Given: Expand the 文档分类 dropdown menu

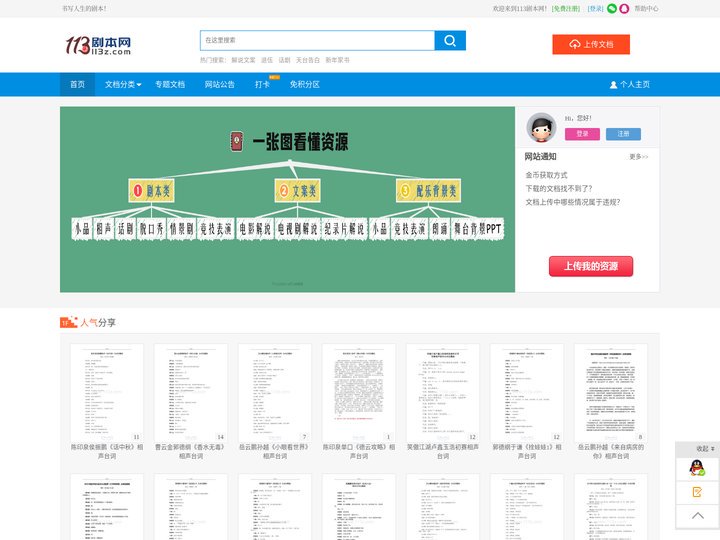Looking at the screenshot, I should click(123, 84).
